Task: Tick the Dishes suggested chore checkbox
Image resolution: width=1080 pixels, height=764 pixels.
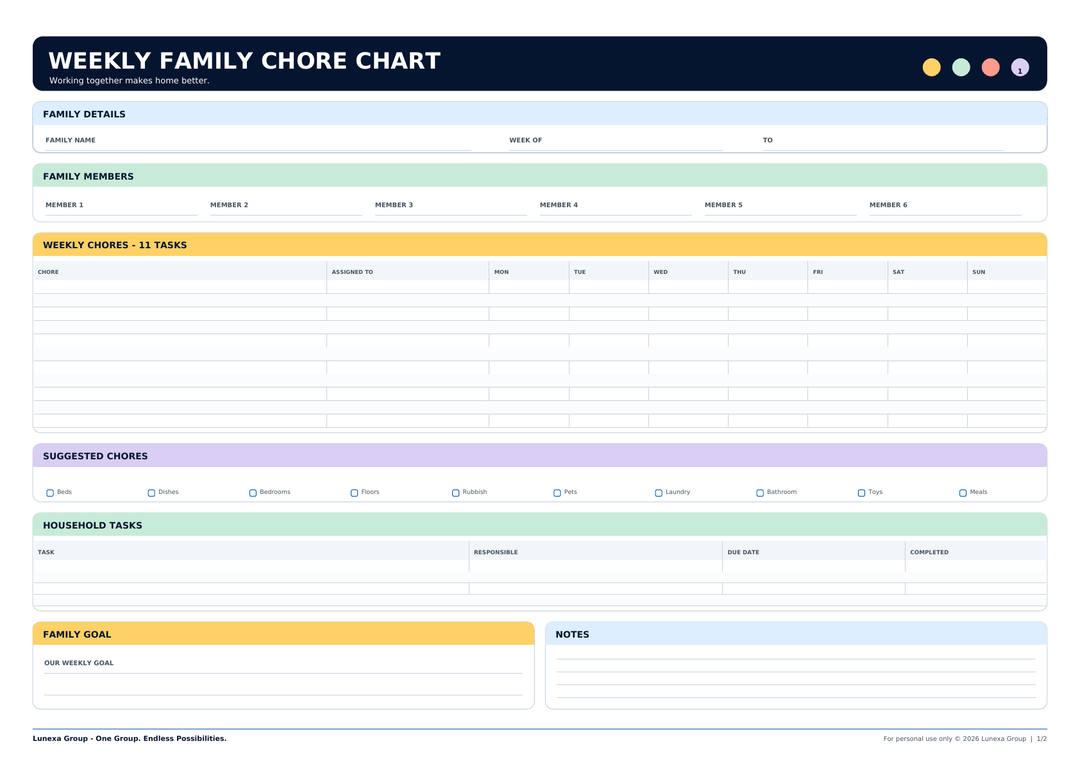Action: tap(151, 493)
